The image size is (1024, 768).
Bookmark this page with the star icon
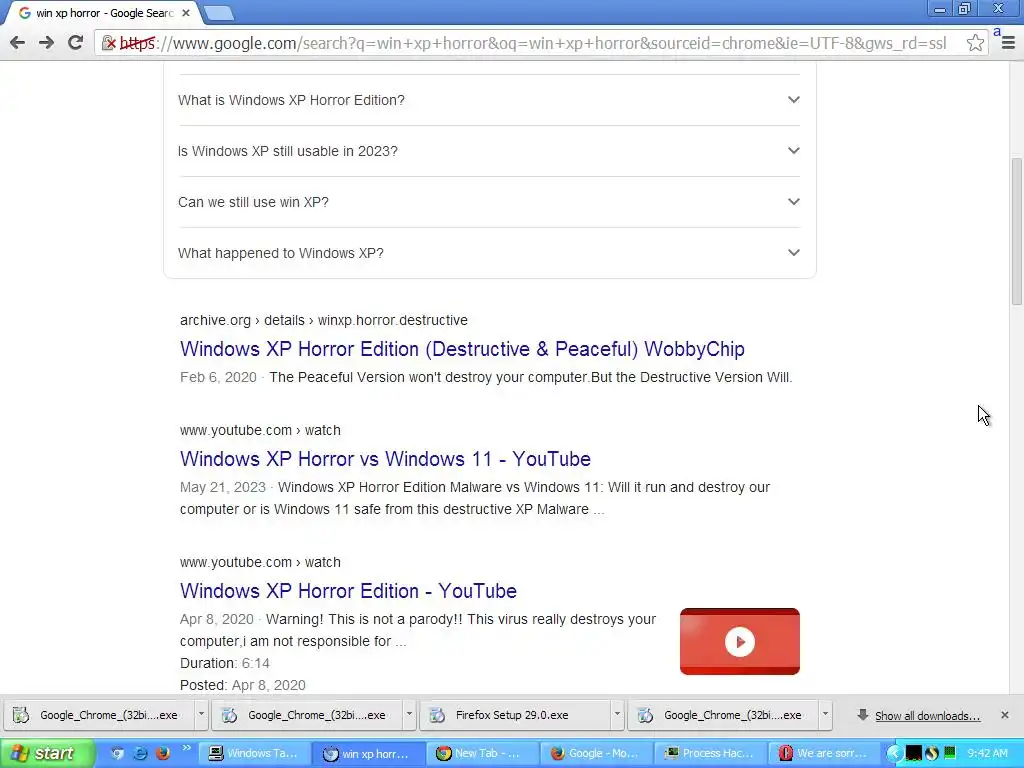pyautogui.click(x=975, y=43)
